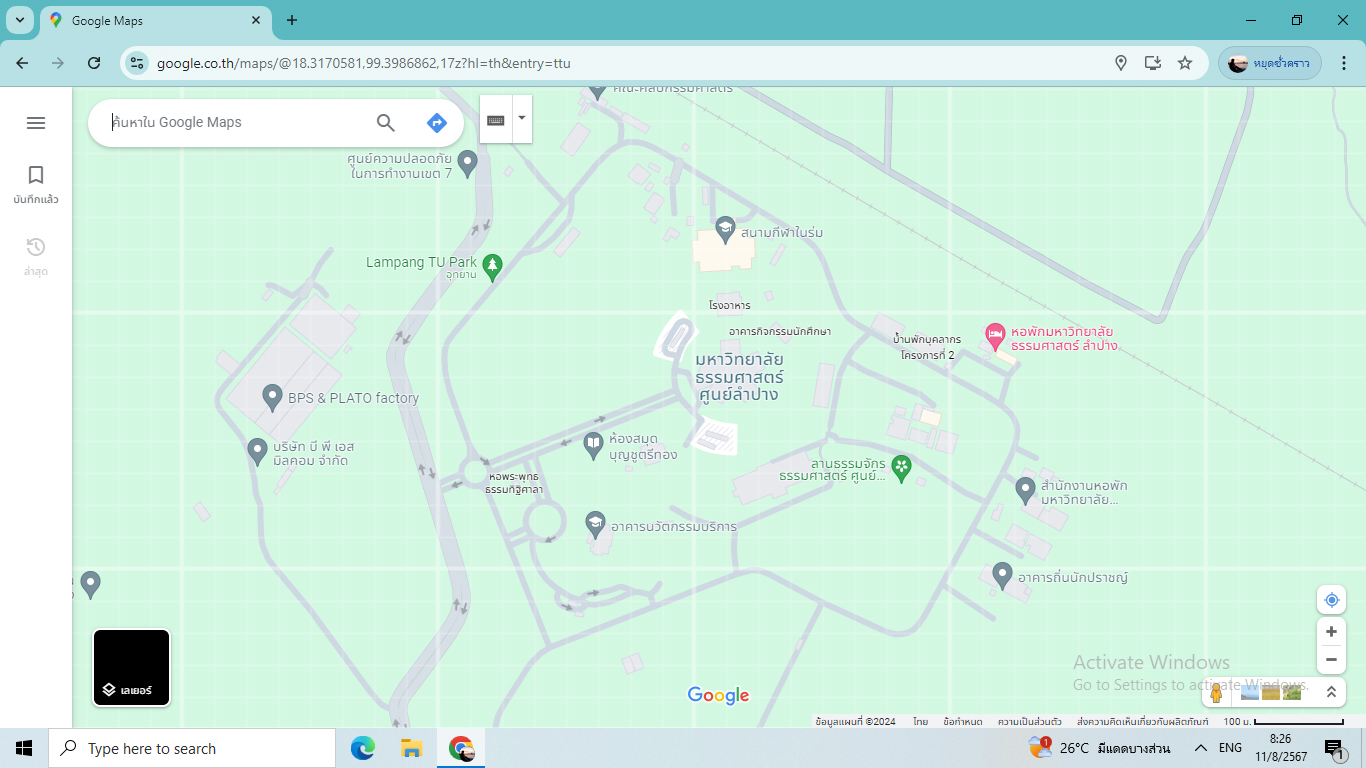This screenshot has height=768, width=1366.
Task: Select the Street View pegman icon
Action: click(x=1216, y=692)
